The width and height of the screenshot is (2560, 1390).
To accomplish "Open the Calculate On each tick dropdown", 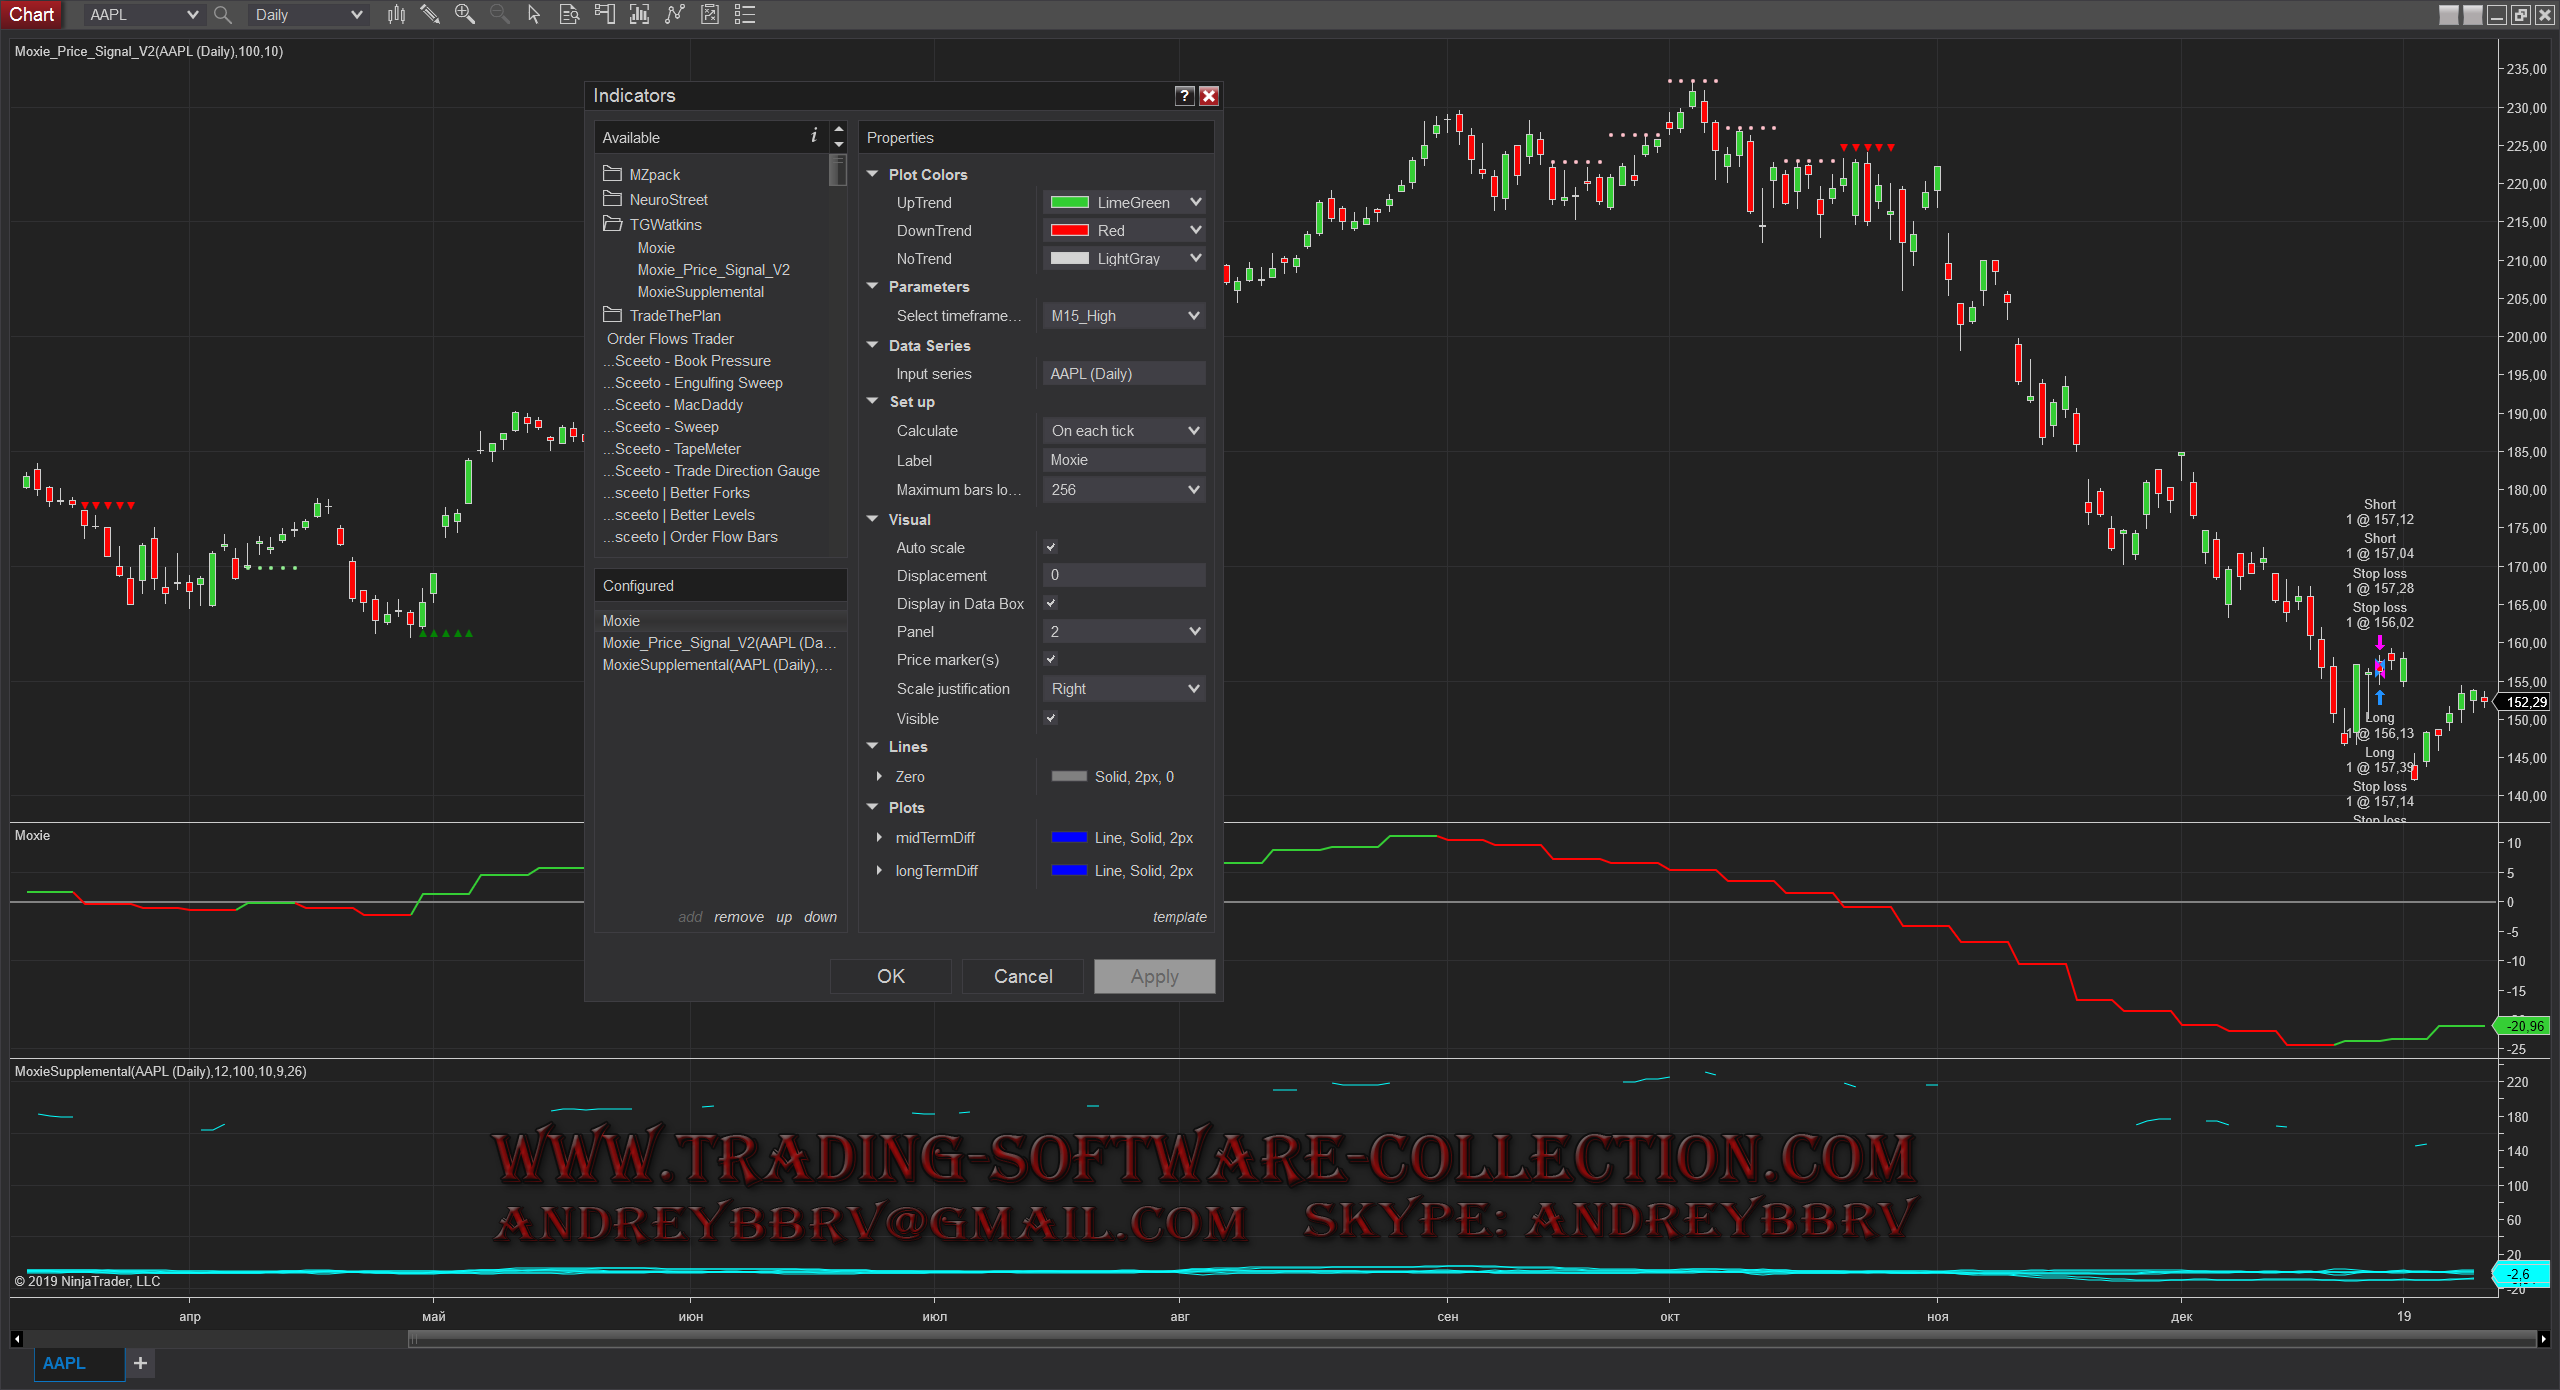I will coord(1124,431).
